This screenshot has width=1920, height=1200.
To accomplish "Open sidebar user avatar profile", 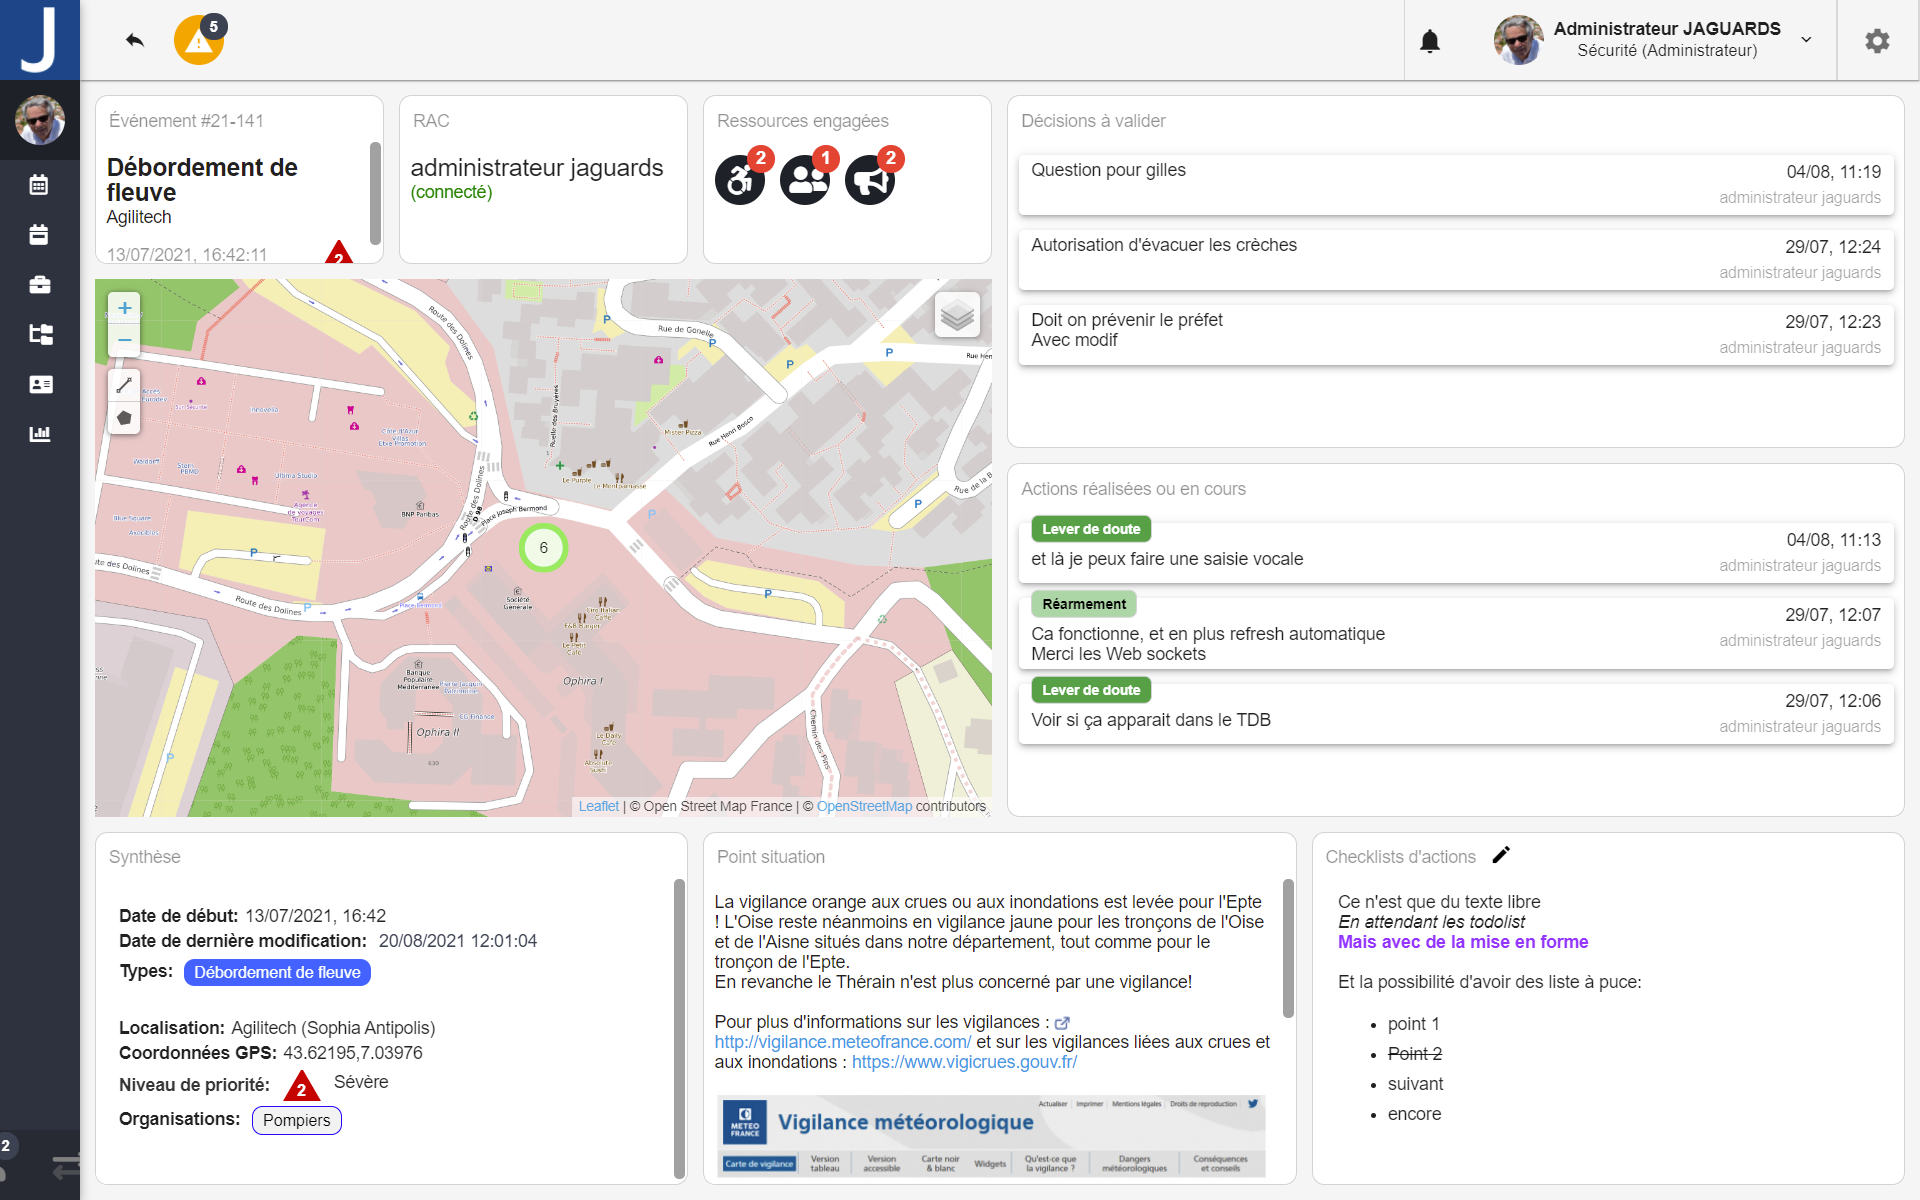I will [40, 120].
